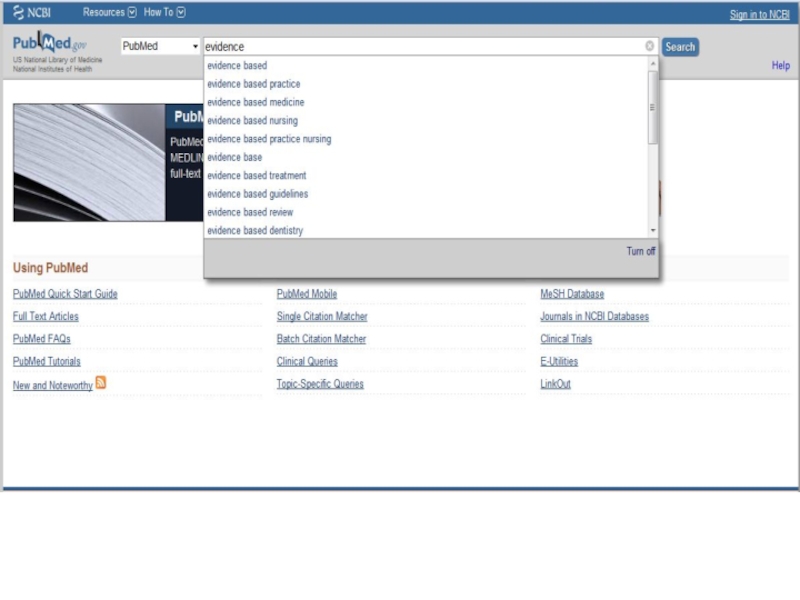Select 'evidence based medicine' suggestion
This screenshot has width=800, height=600.
256,102
